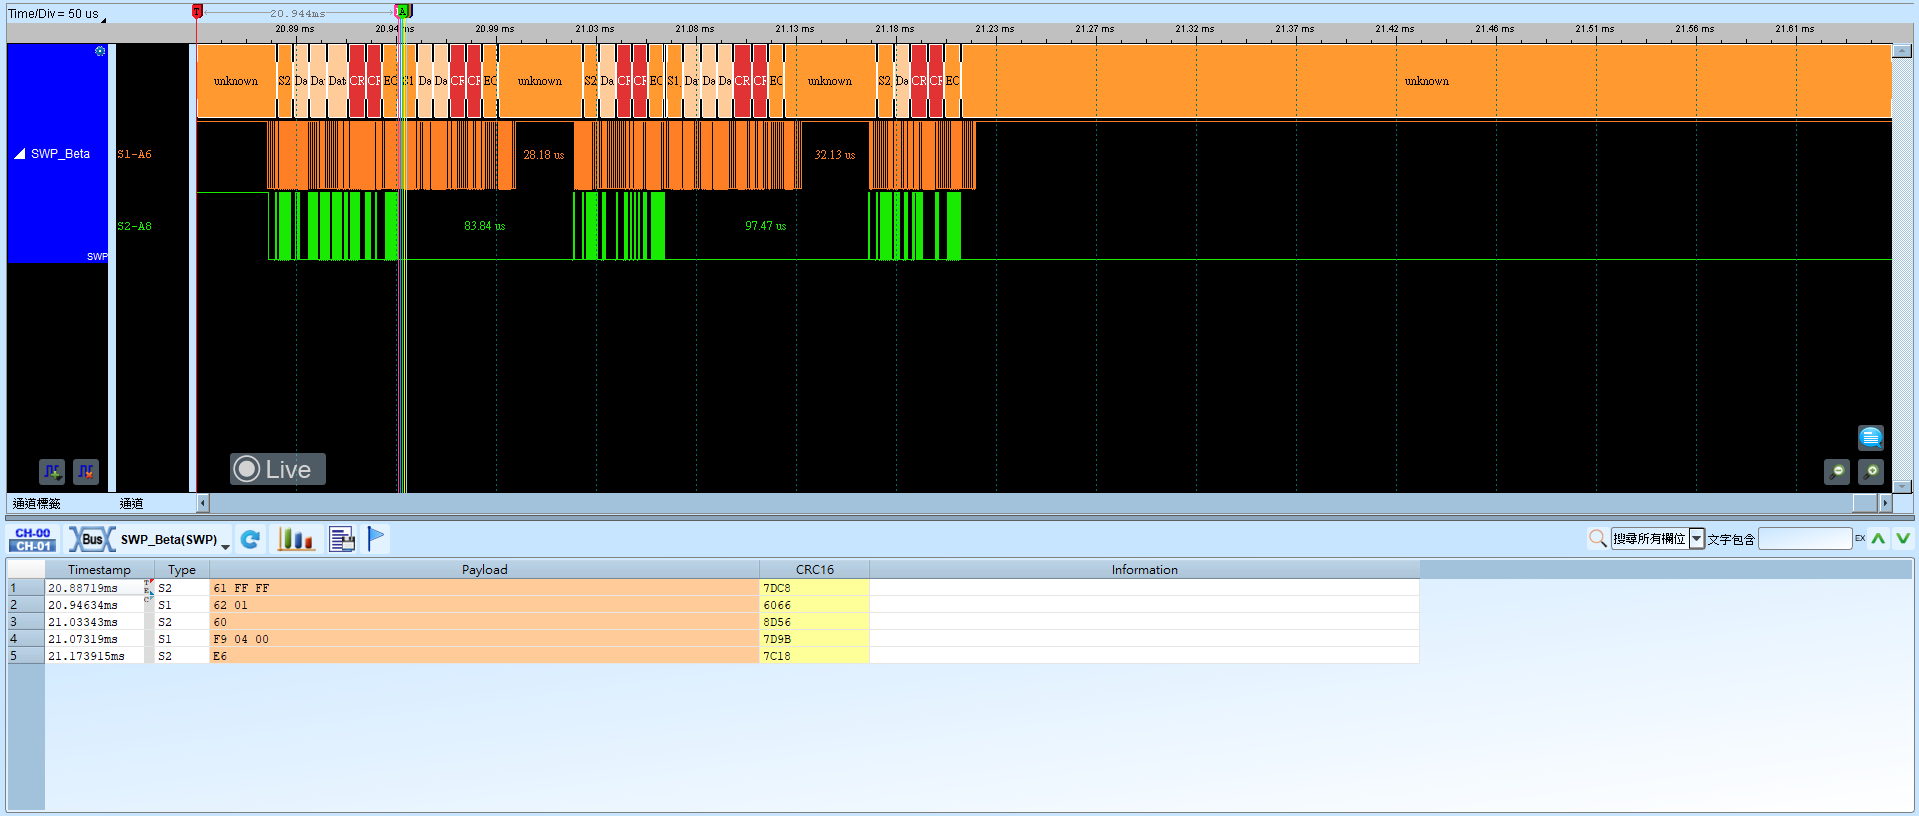Viewport: 1919px width, 816px height.
Task: Select the green A cursor marker
Action: pos(403,11)
